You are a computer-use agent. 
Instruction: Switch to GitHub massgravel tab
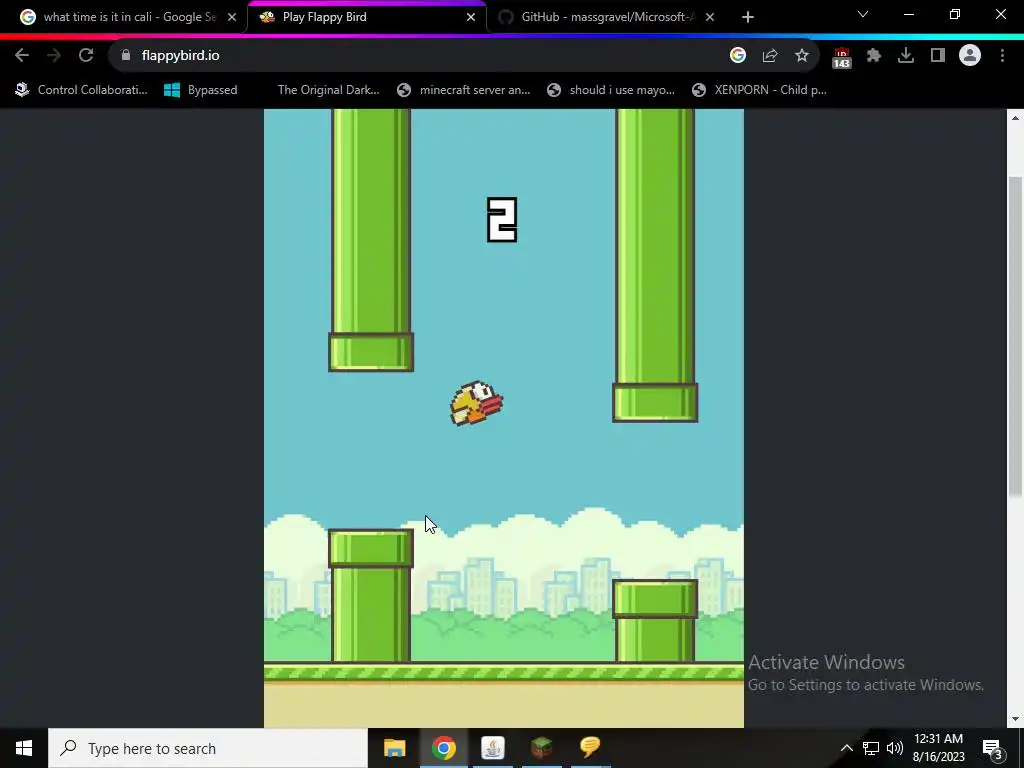[x=606, y=17]
